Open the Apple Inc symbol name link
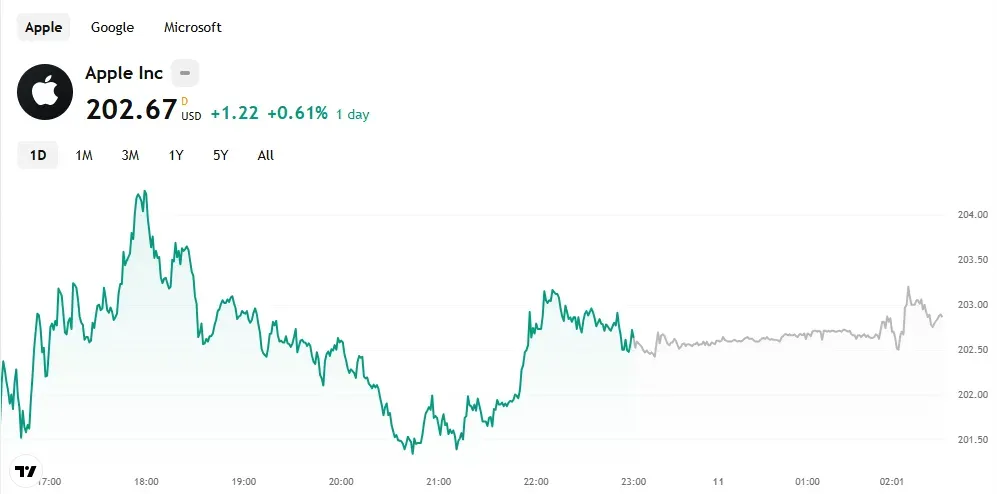The image size is (997, 494). (124, 73)
